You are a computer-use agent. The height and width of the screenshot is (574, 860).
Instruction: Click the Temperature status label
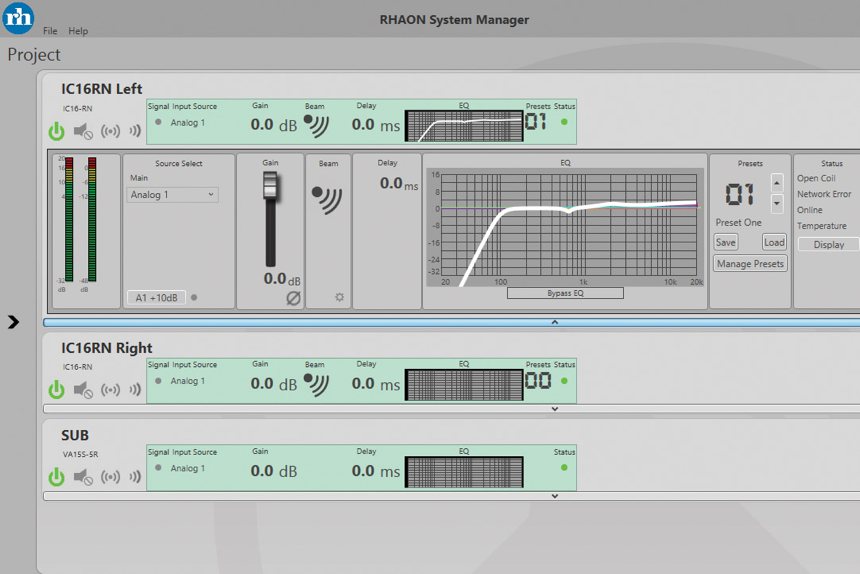point(822,226)
